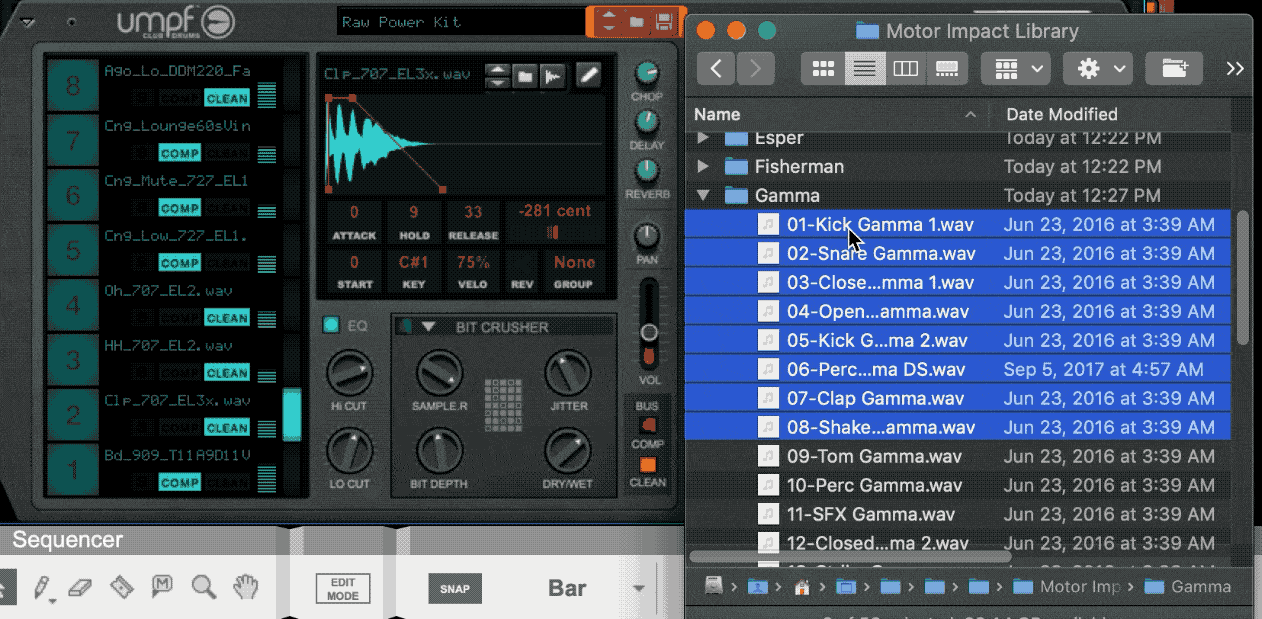The height and width of the screenshot is (619, 1262).
Task: Toggle COMP bus on the Cng_Mute_727 pad
Action: pos(180,208)
